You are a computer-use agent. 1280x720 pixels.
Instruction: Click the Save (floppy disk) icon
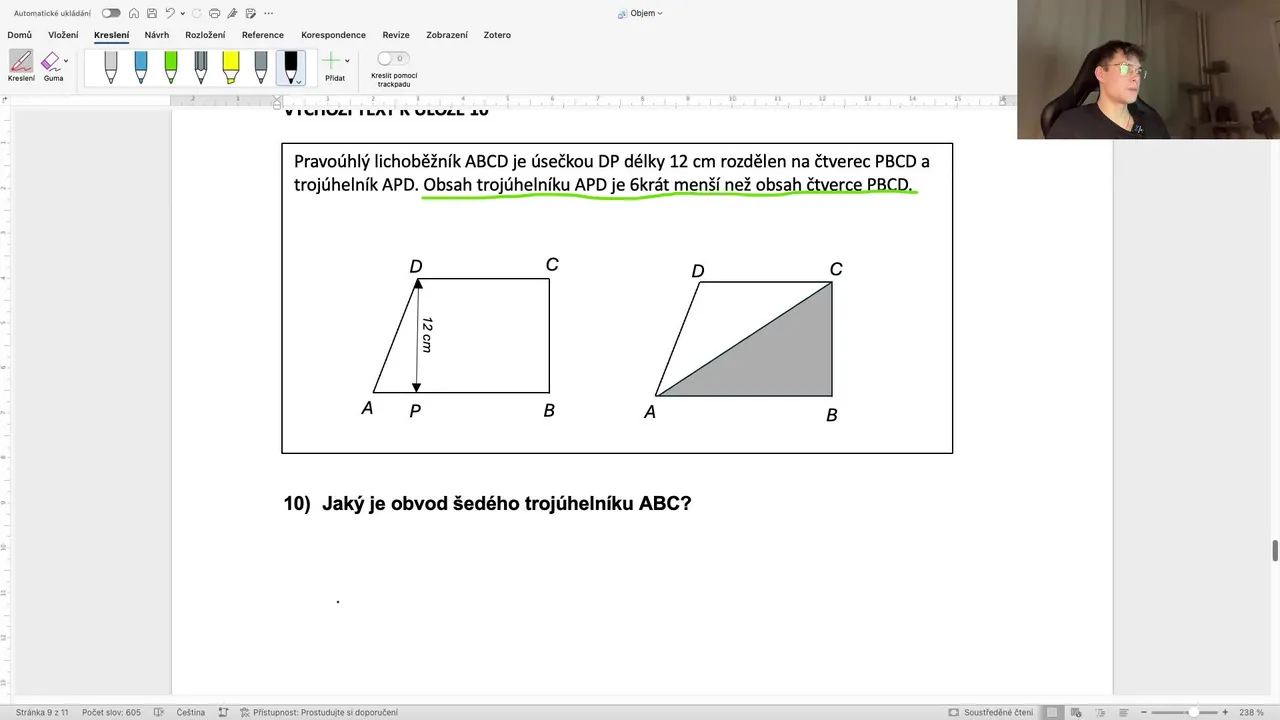pyautogui.click(x=151, y=13)
